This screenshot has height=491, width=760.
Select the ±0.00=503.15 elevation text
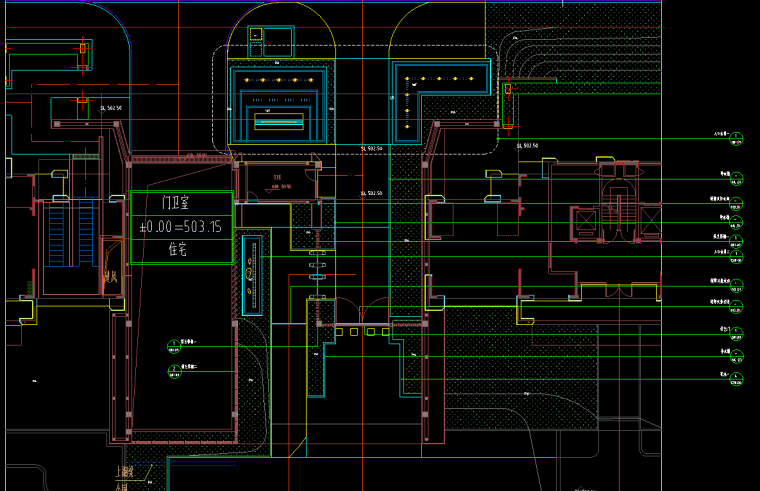pos(182,226)
